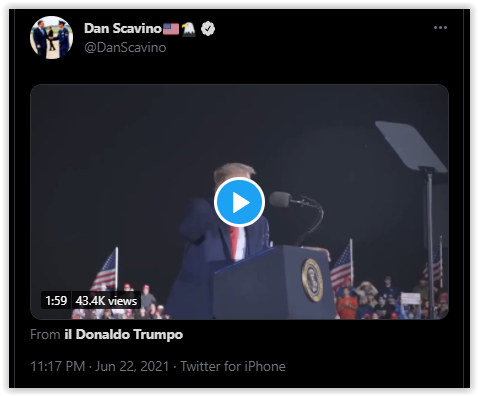478x396 pixels.
Task: Click the Jun 22, 2021 date
Action: point(132,366)
